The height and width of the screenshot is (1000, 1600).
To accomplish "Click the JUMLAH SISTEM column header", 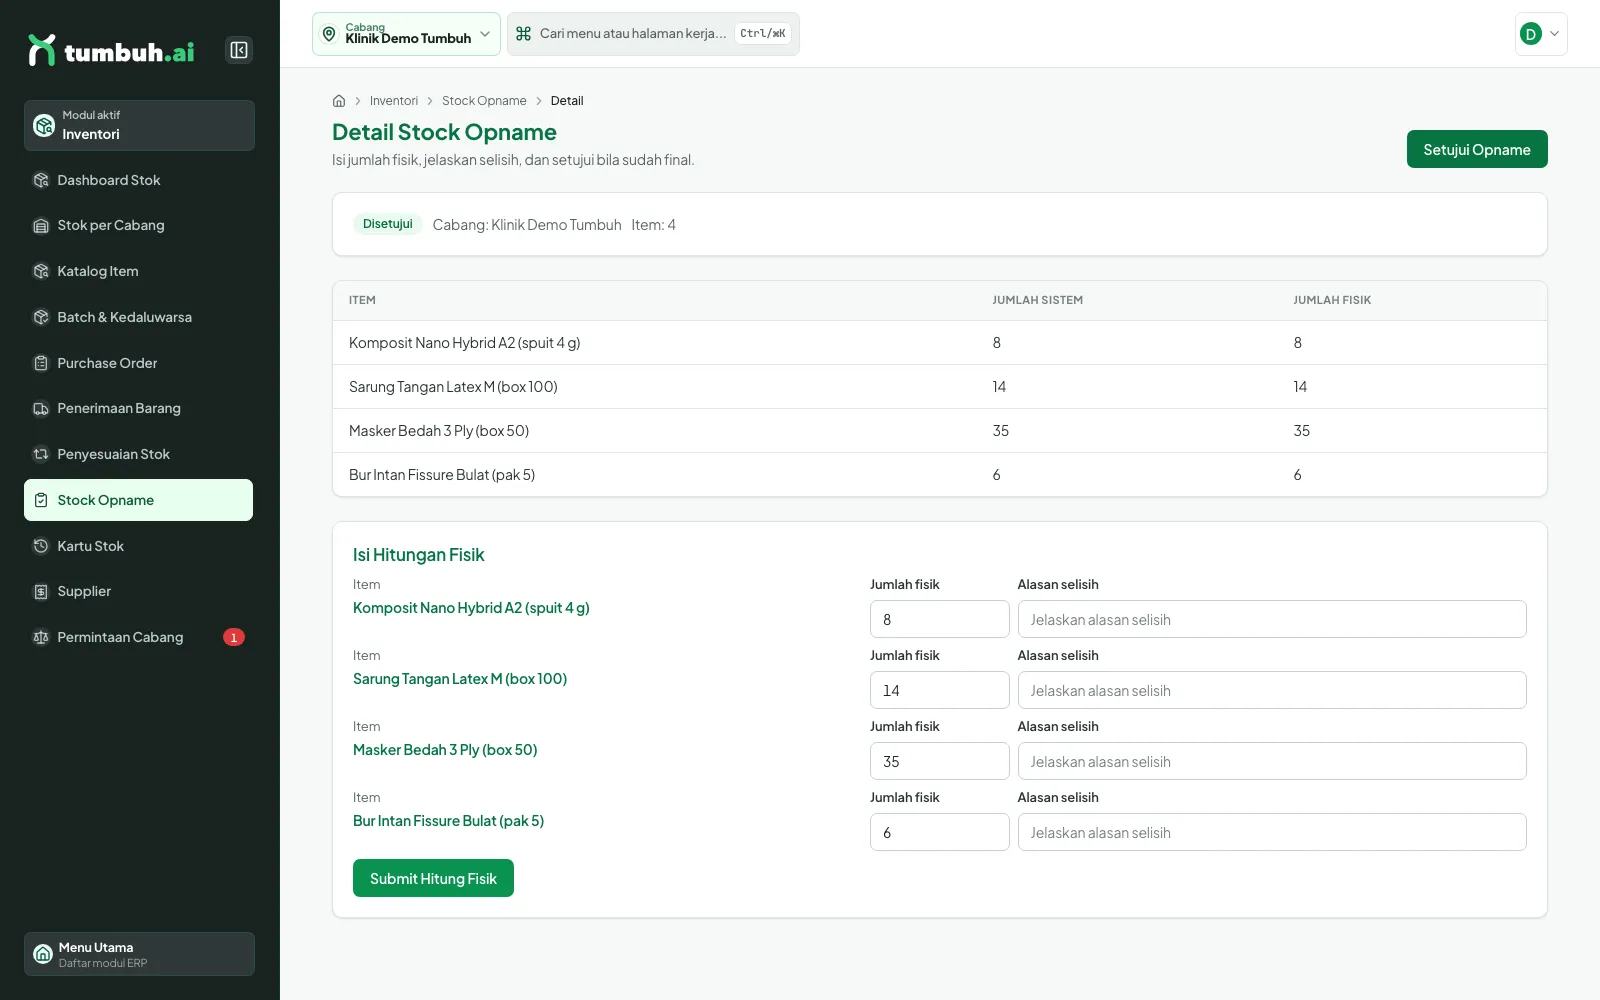I will tap(1037, 300).
